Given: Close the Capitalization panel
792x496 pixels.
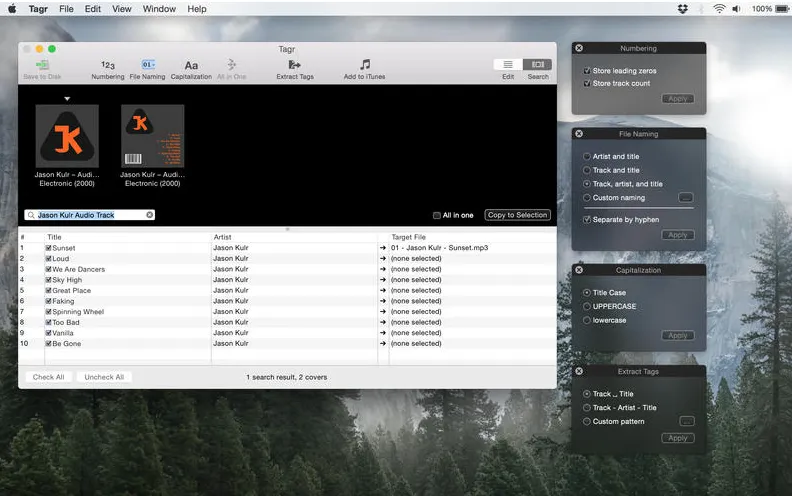Looking at the screenshot, I should [x=579, y=270].
